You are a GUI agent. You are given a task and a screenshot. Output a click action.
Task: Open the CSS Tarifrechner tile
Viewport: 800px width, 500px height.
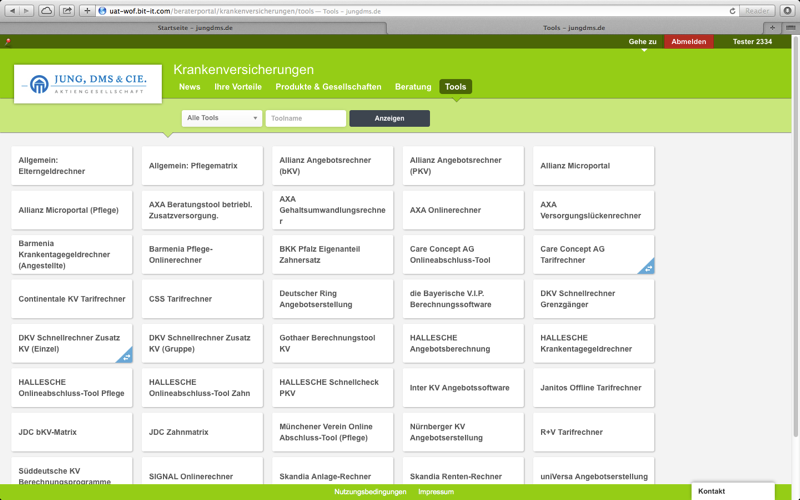[202, 299]
